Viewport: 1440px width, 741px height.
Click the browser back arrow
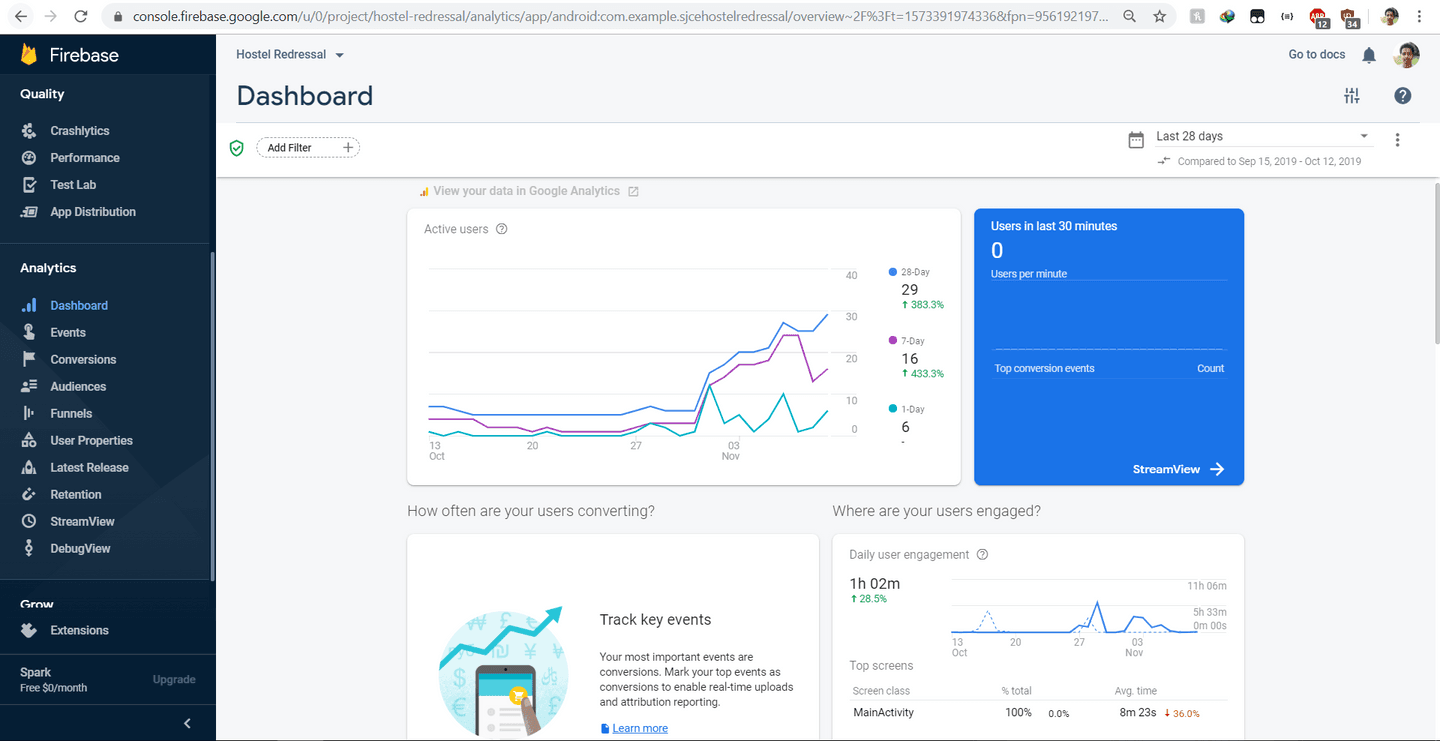pyautogui.click(x=21, y=16)
